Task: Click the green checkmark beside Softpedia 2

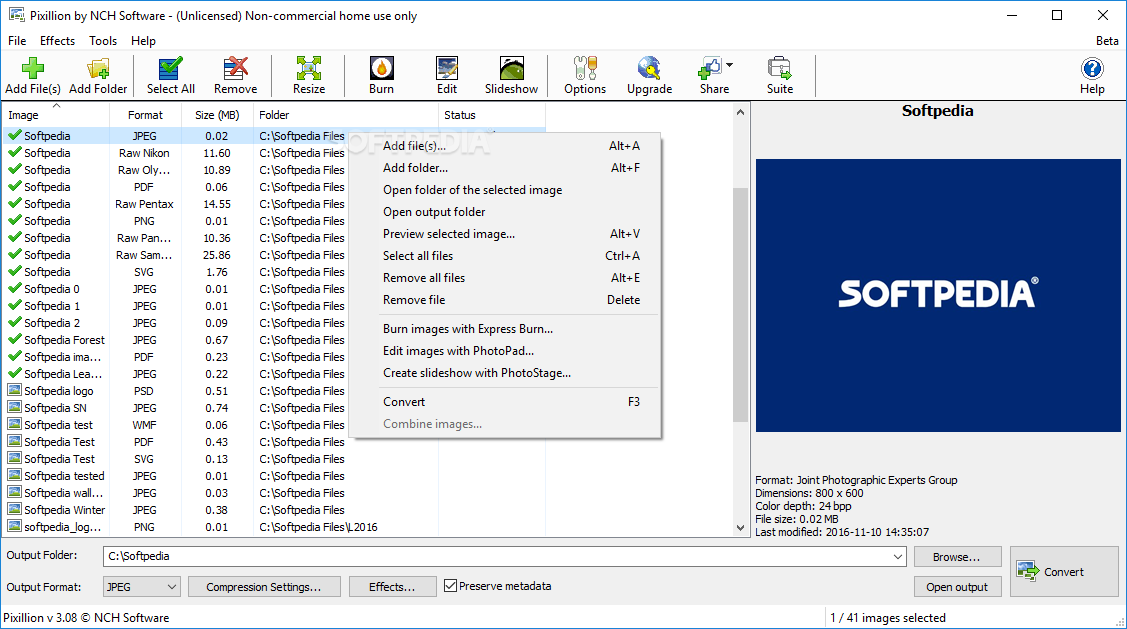Action: 14,322
